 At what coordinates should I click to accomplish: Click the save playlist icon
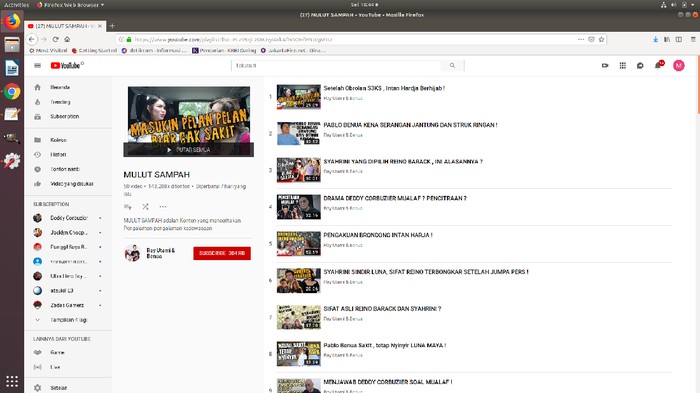[x=128, y=207]
